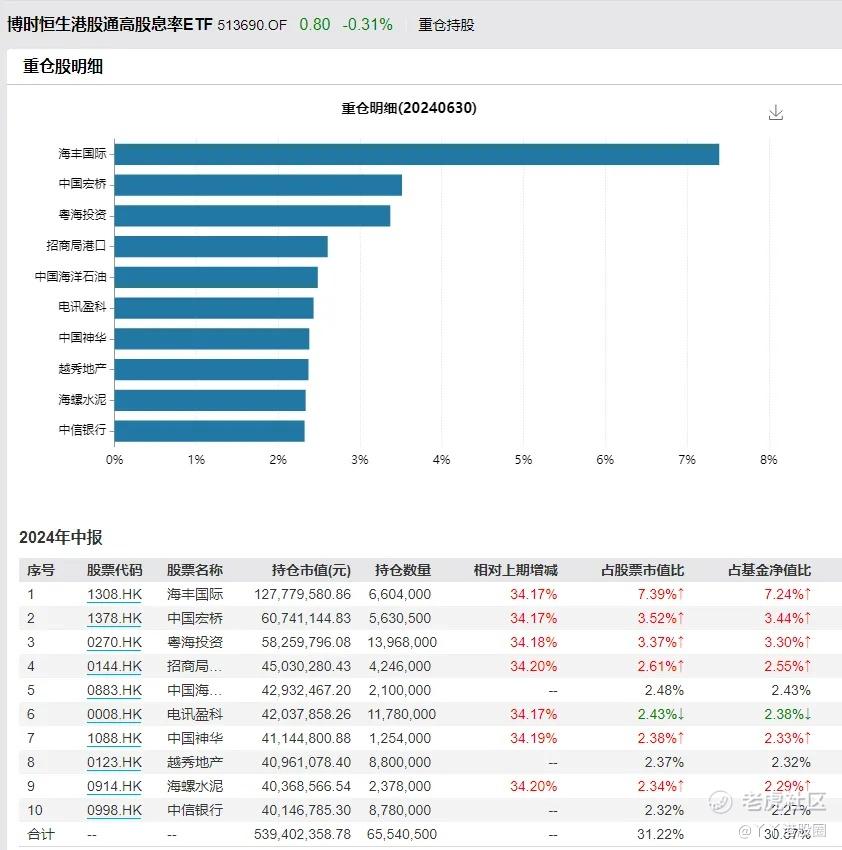
Task: Open the 1308.HK stock code link
Action: click(114, 594)
